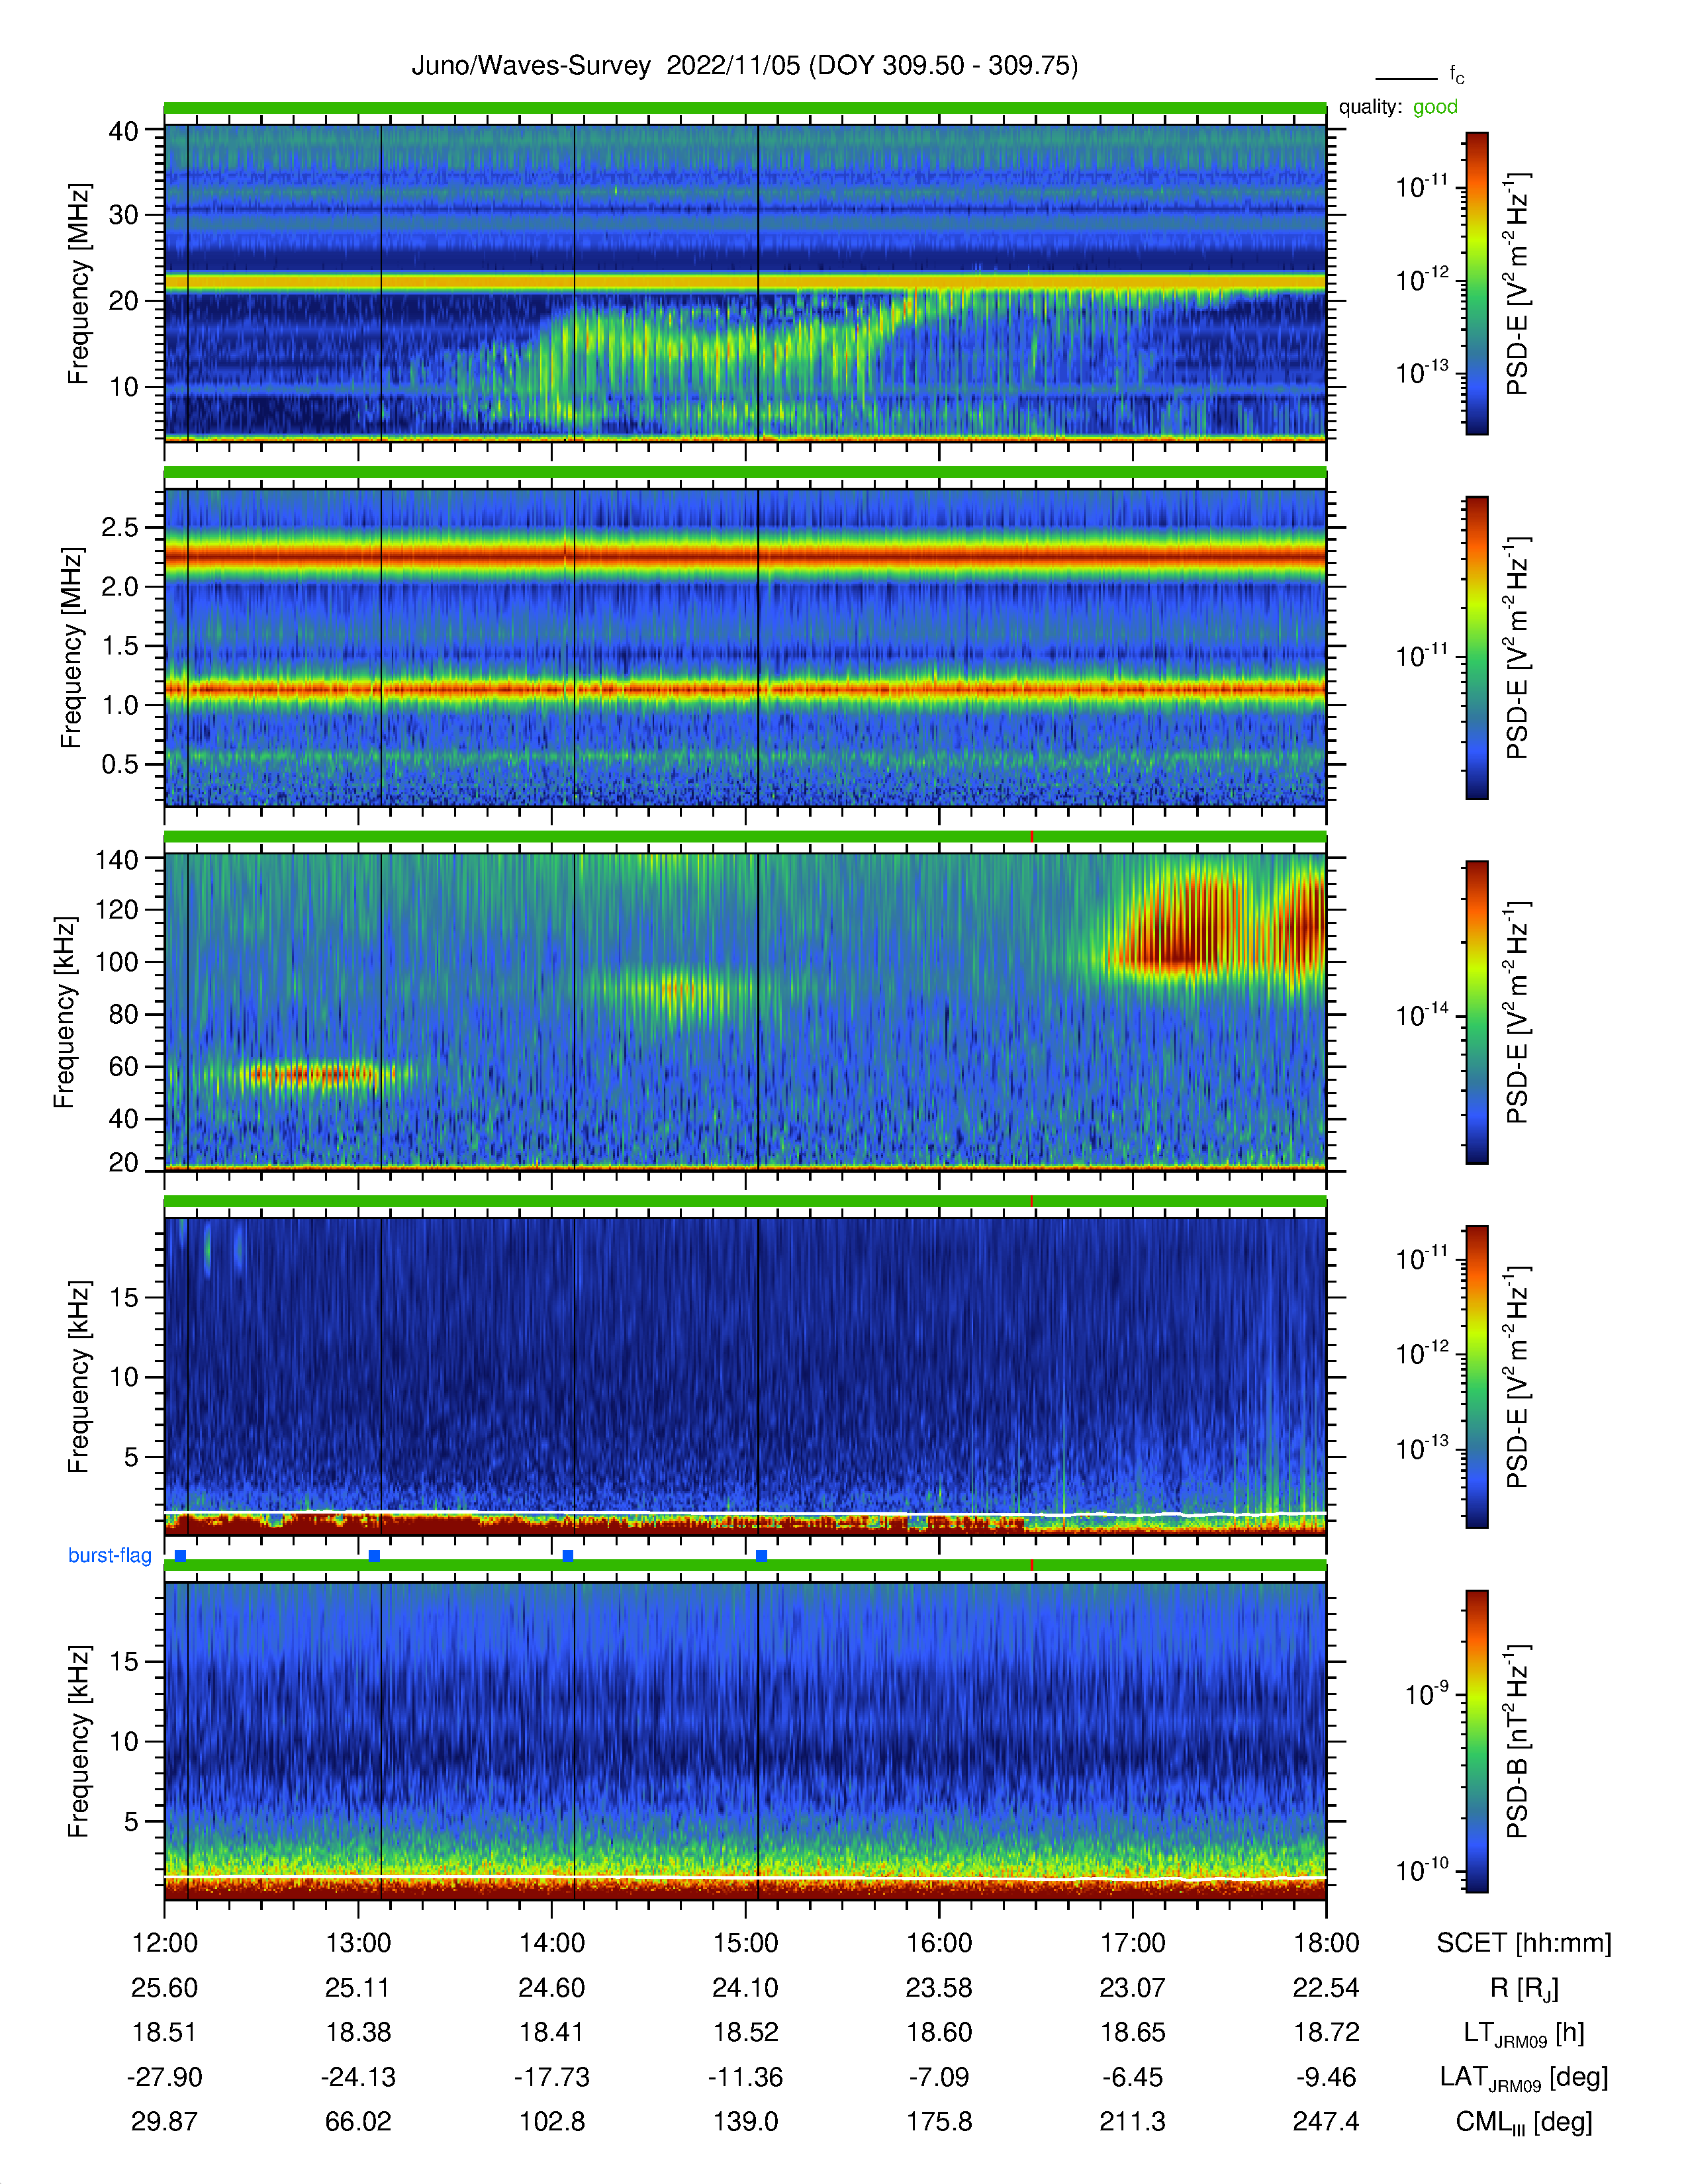The width and height of the screenshot is (1688, 2184).
Task: Click the 17:00 time label
Action: click(1133, 1942)
